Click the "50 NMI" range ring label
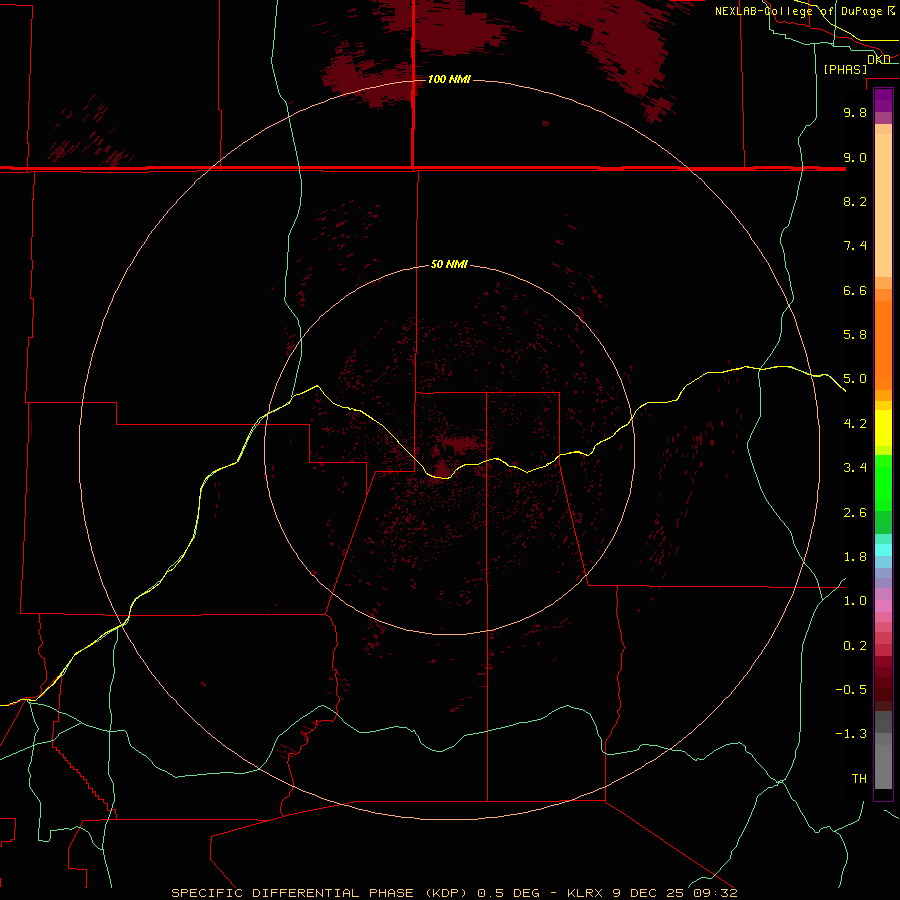 click(x=449, y=265)
